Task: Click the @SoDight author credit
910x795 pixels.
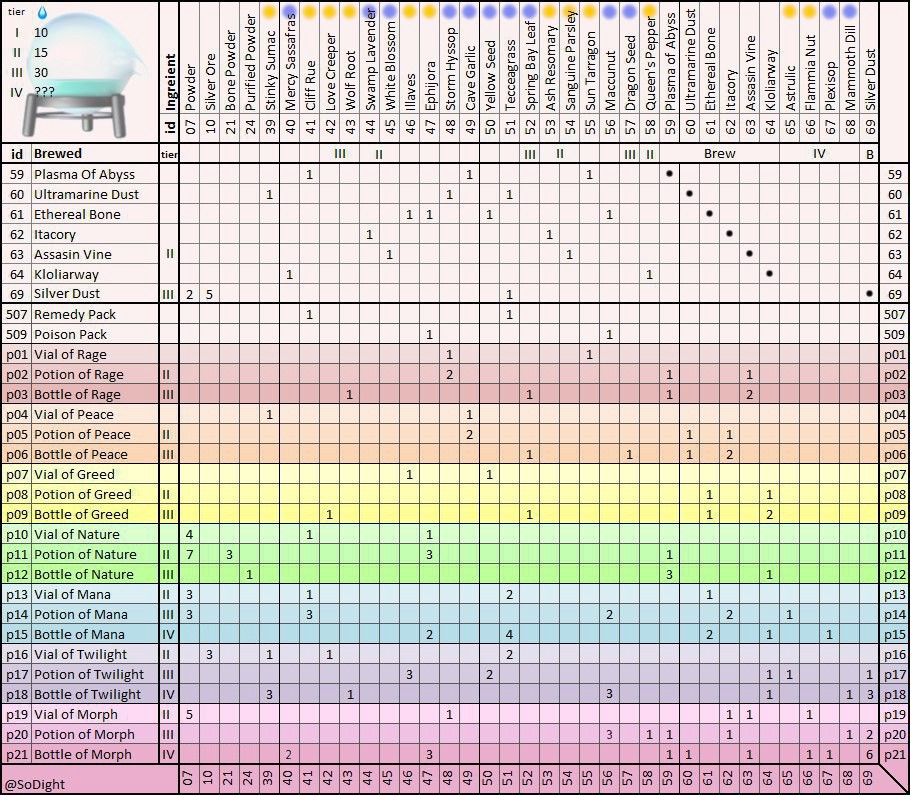Action: (x=35, y=784)
